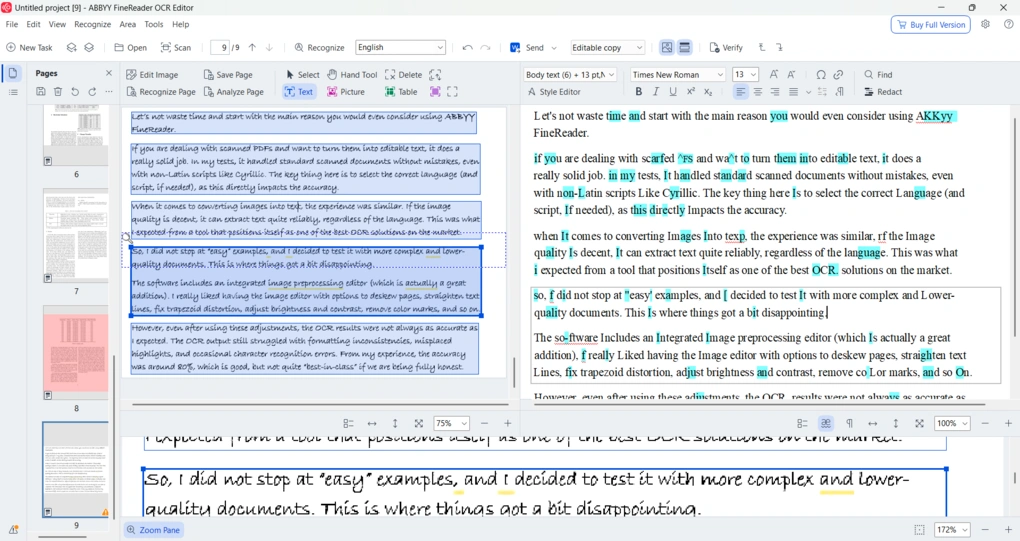Toggle center alignment for paragraph
Viewport: 1020px width, 541px height.
(x=758, y=92)
